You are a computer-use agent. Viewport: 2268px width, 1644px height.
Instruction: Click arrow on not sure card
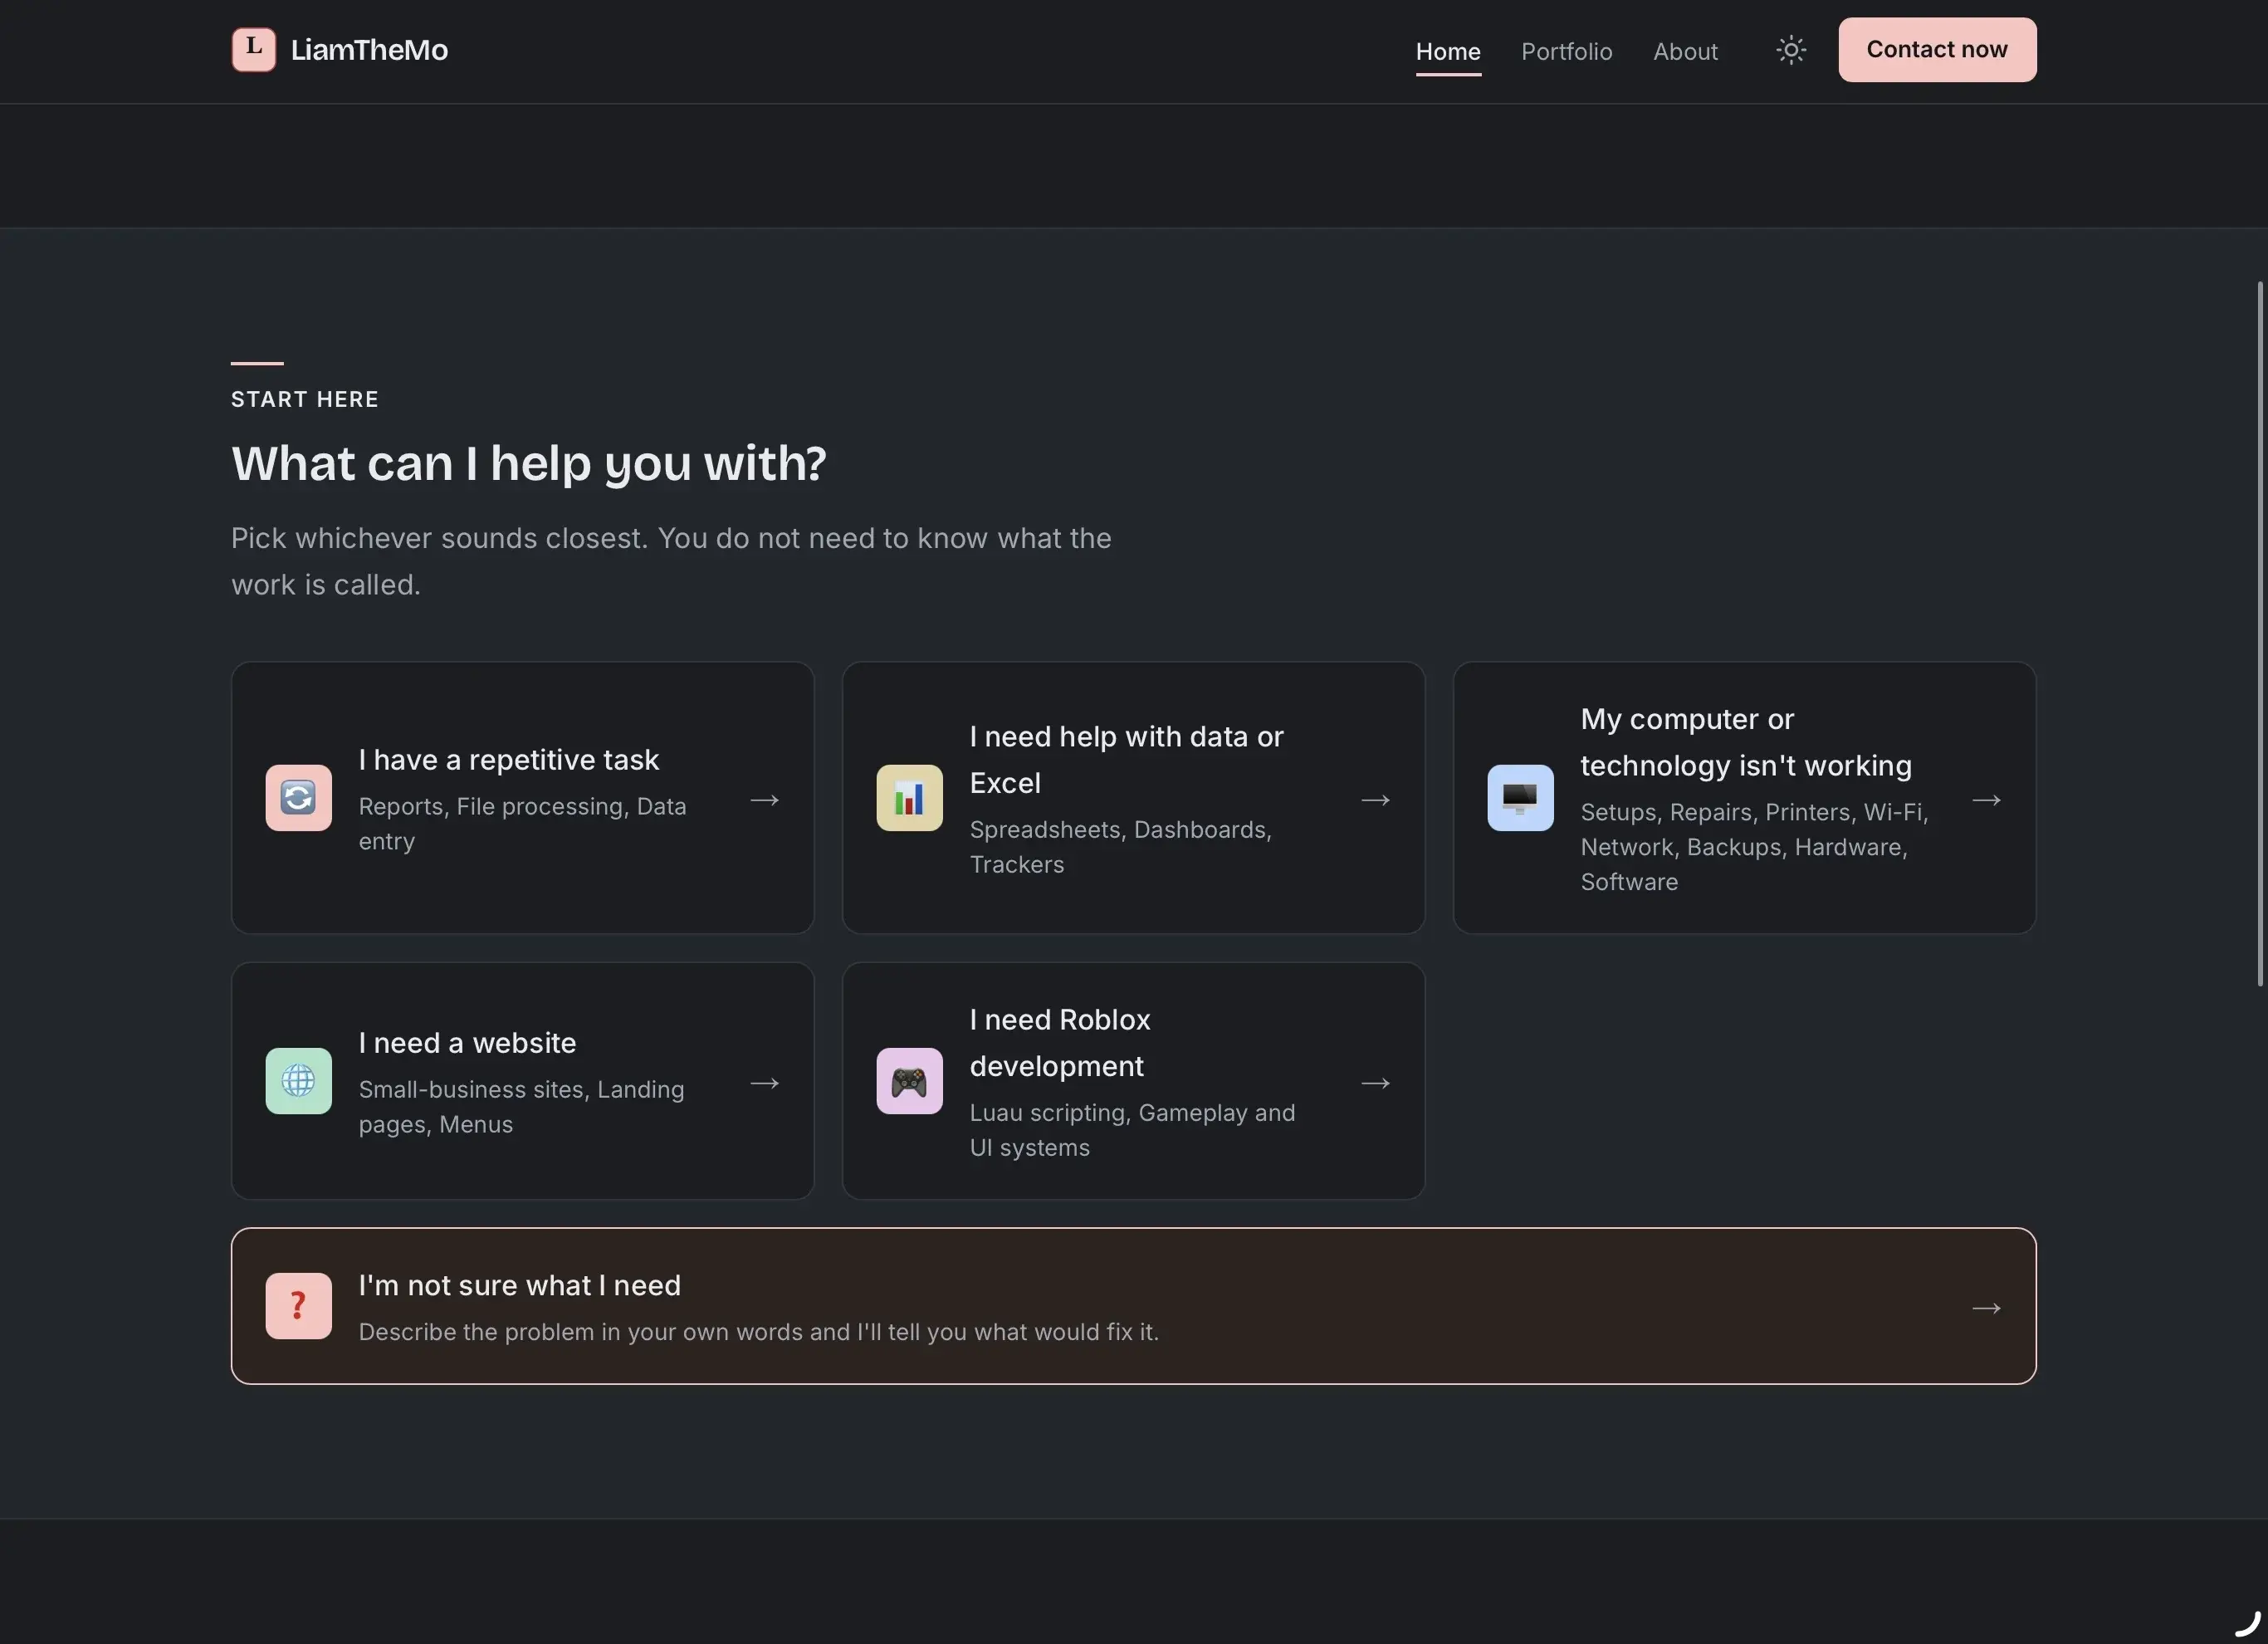coord(1987,1308)
